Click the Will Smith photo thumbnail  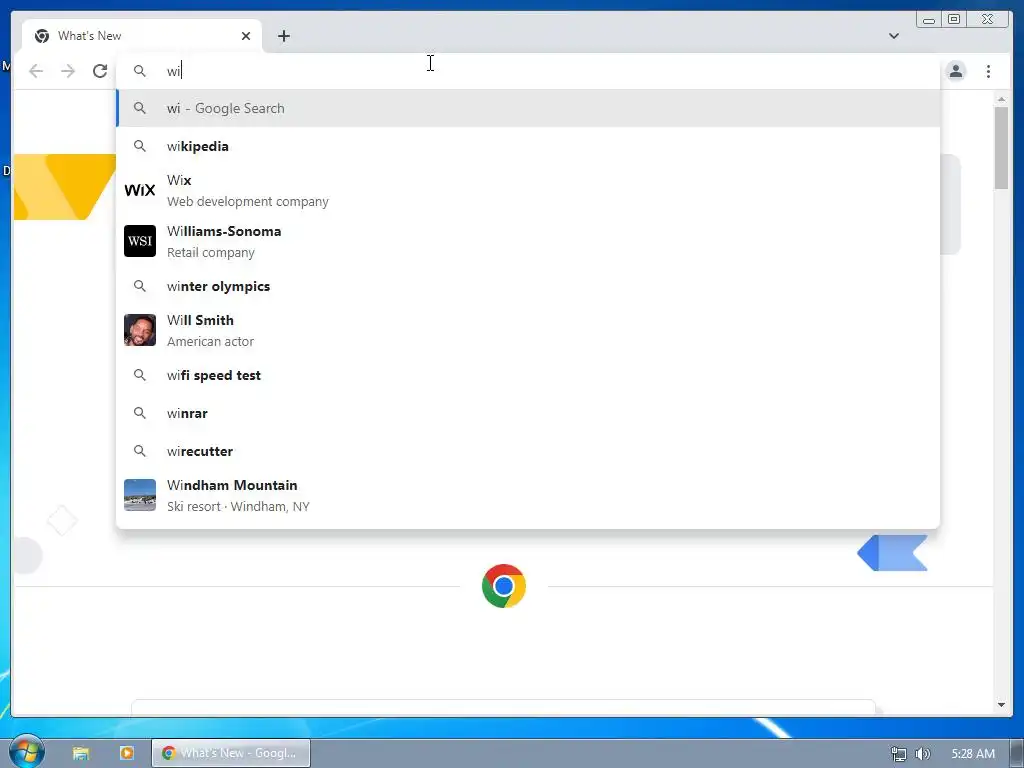click(140, 330)
